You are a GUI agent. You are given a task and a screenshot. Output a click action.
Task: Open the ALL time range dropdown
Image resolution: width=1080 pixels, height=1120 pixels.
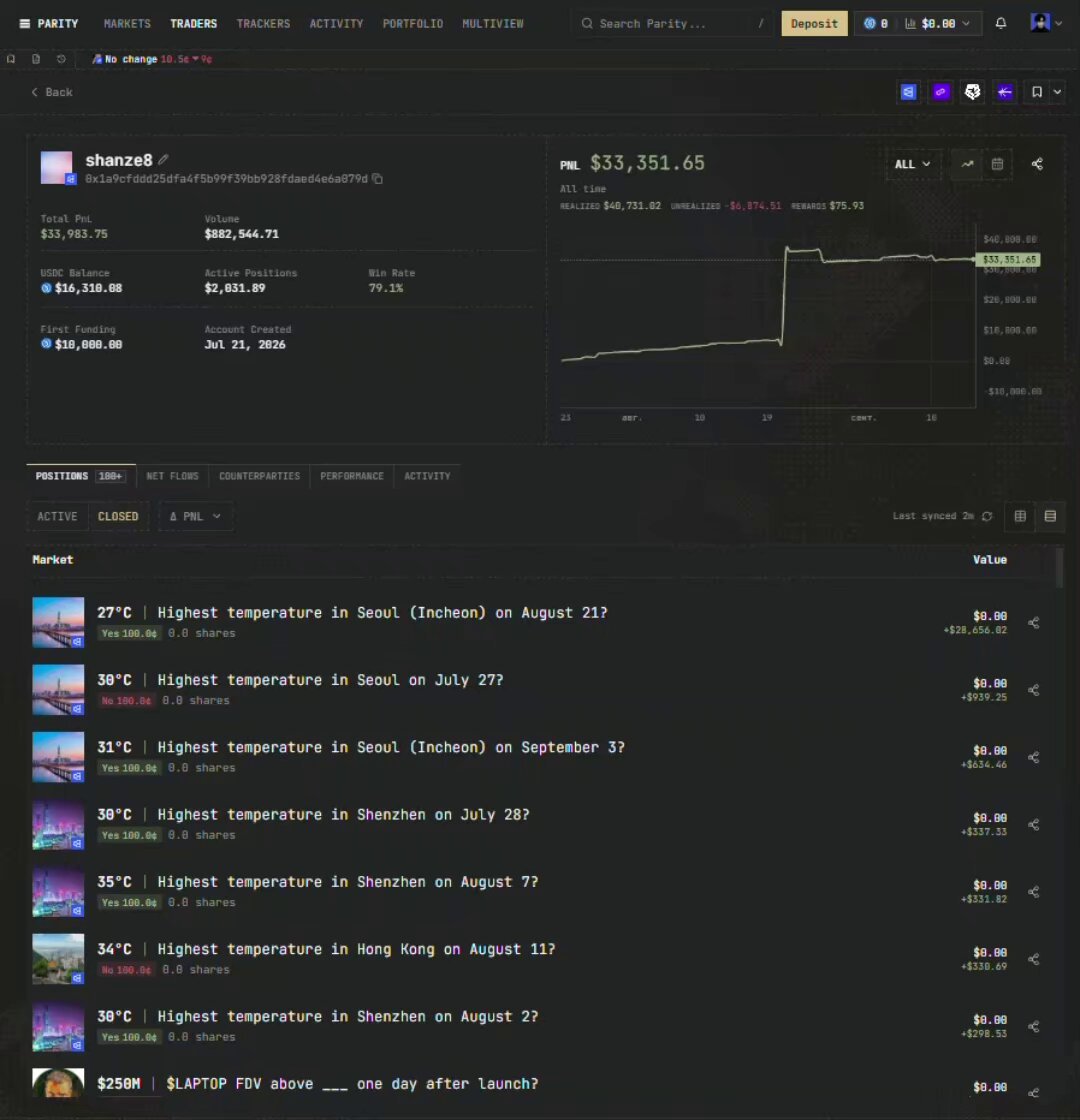[913, 164]
